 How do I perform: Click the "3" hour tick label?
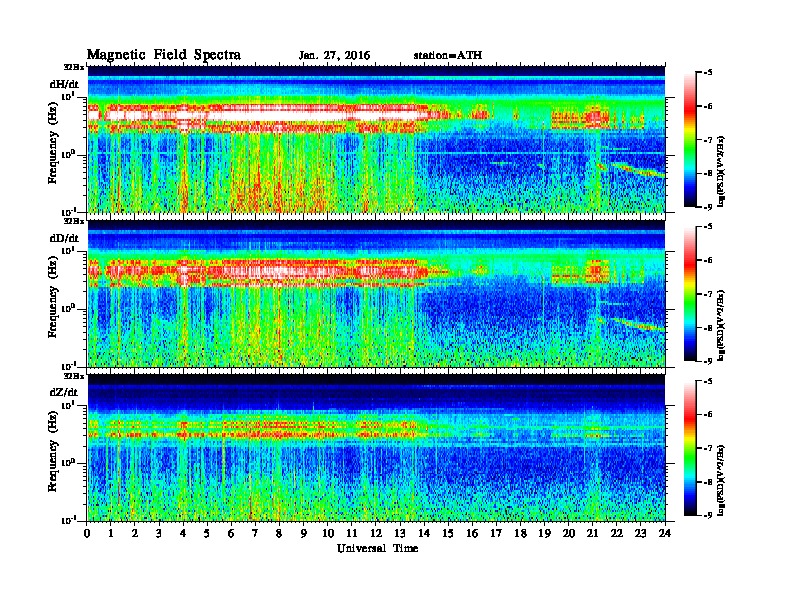point(159,533)
